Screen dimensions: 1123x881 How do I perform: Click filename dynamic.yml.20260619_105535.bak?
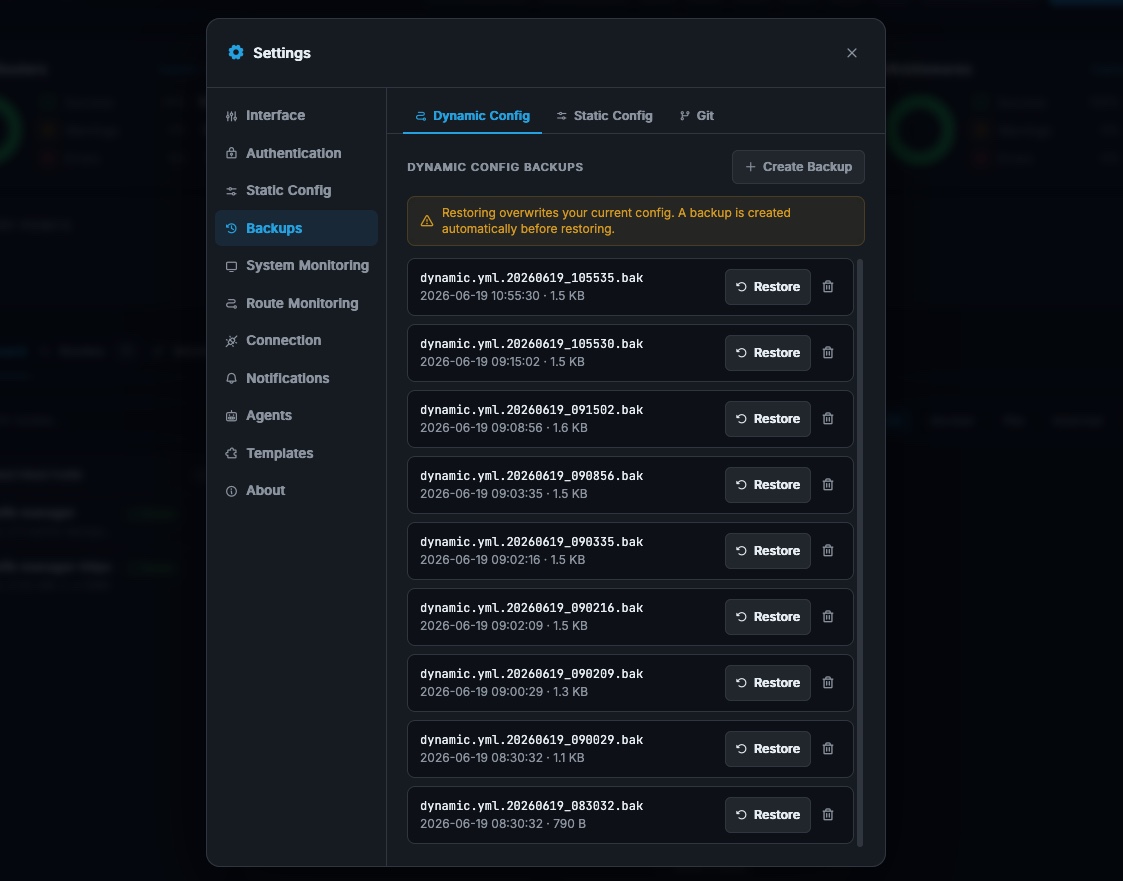pos(531,278)
